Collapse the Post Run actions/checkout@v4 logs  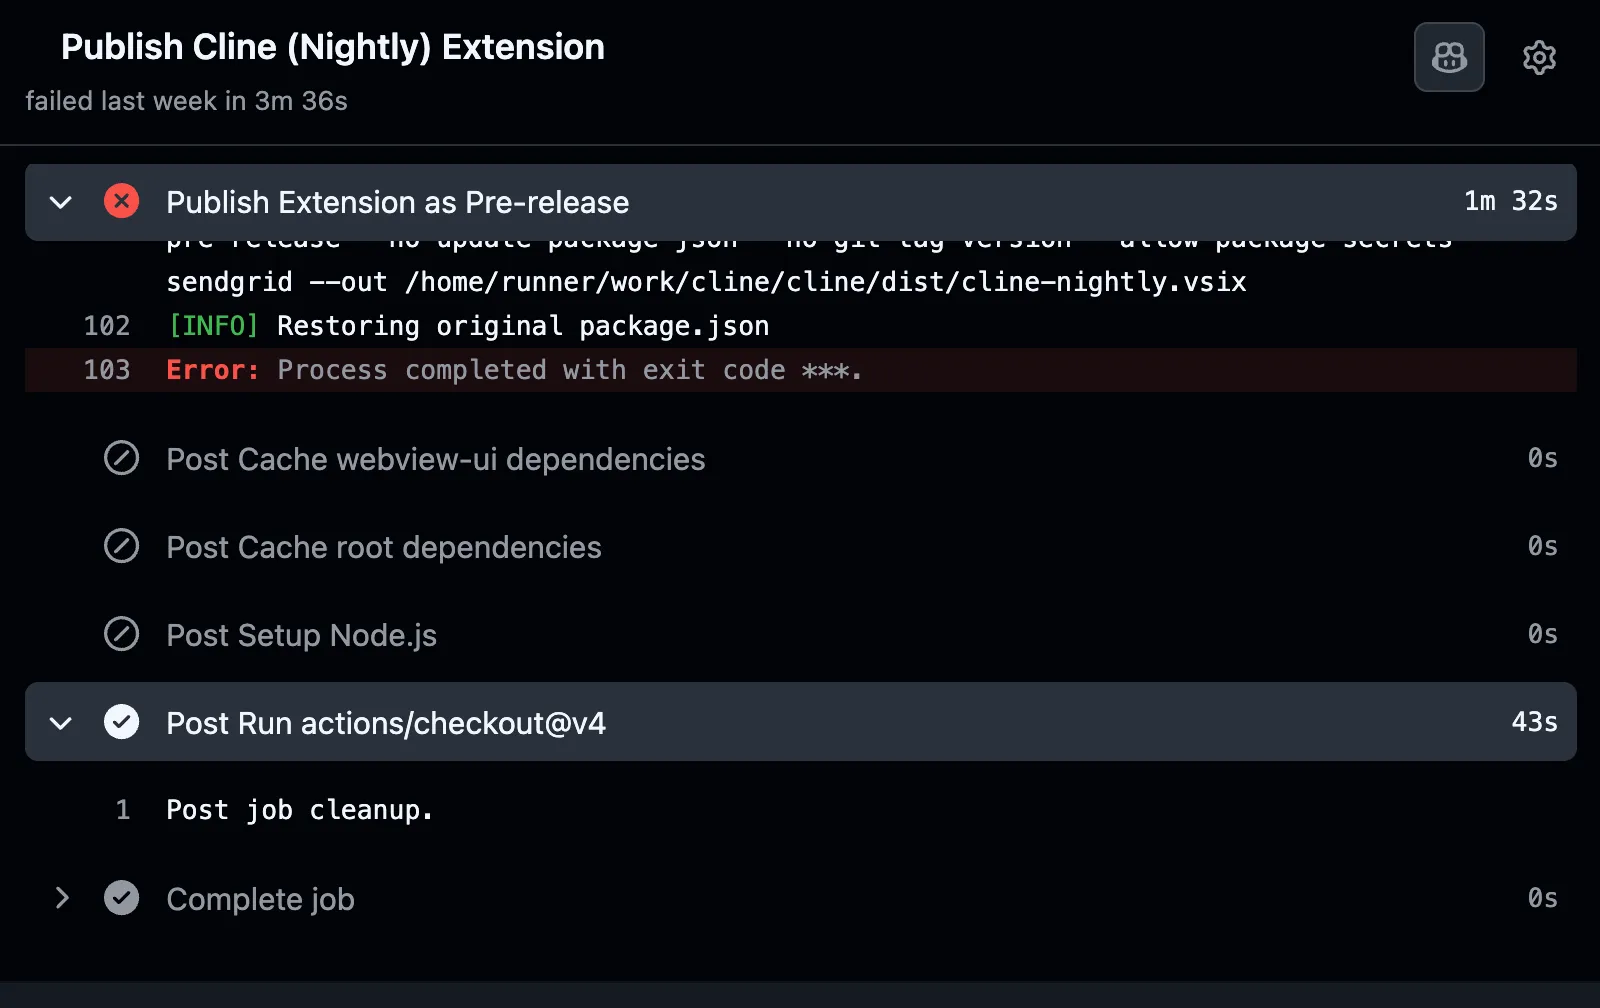[x=60, y=722]
